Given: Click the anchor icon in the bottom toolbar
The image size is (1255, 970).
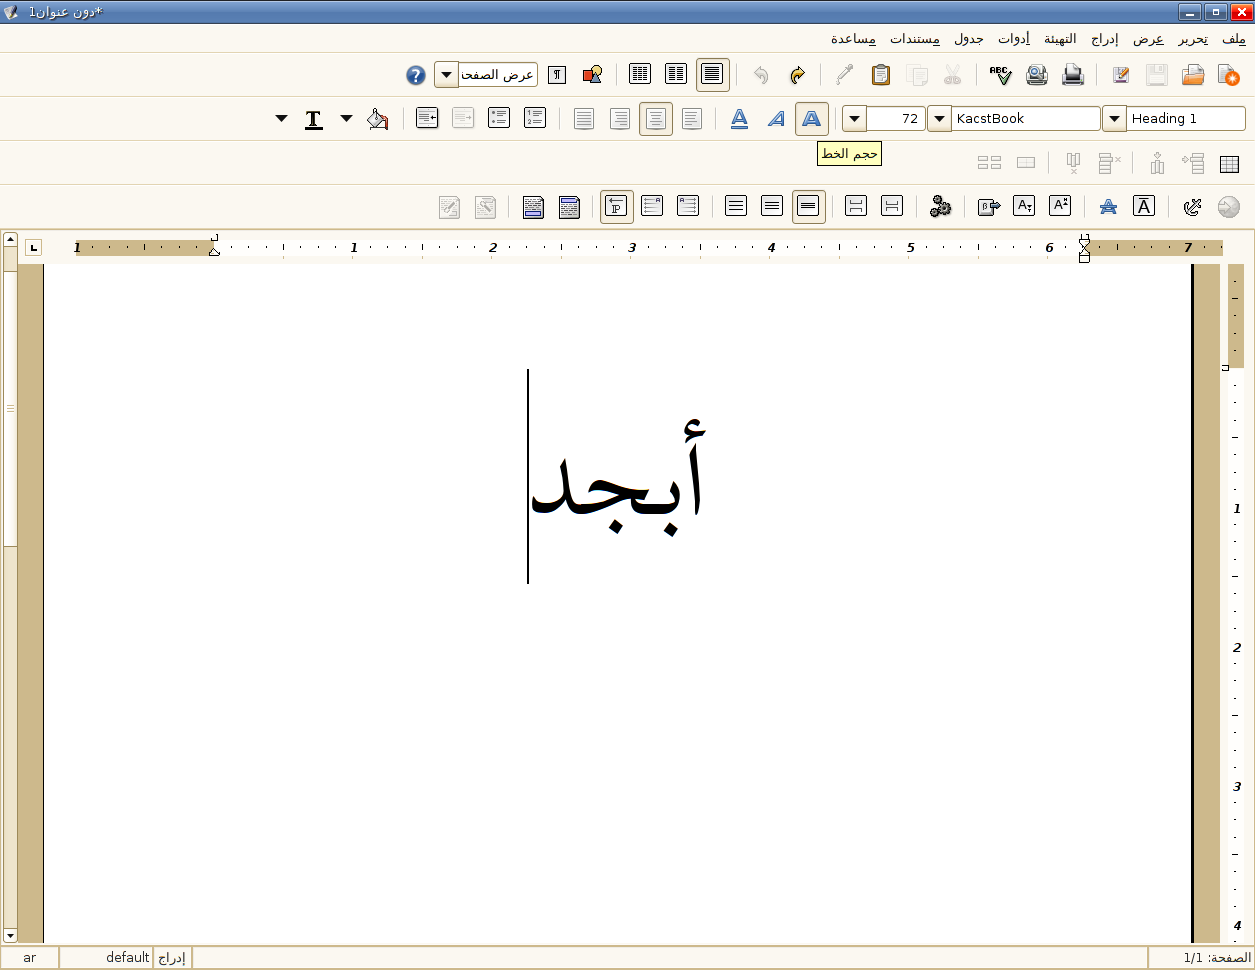Looking at the screenshot, I should (x=1193, y=207).
